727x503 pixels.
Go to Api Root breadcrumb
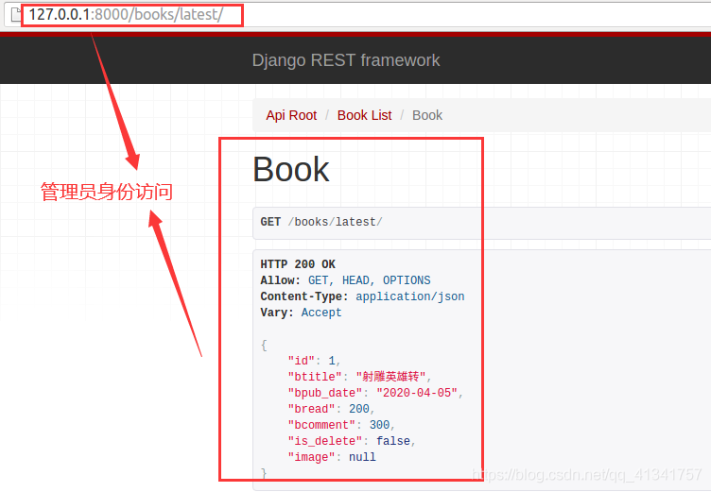pyautogui.click(x=291, y=115)
